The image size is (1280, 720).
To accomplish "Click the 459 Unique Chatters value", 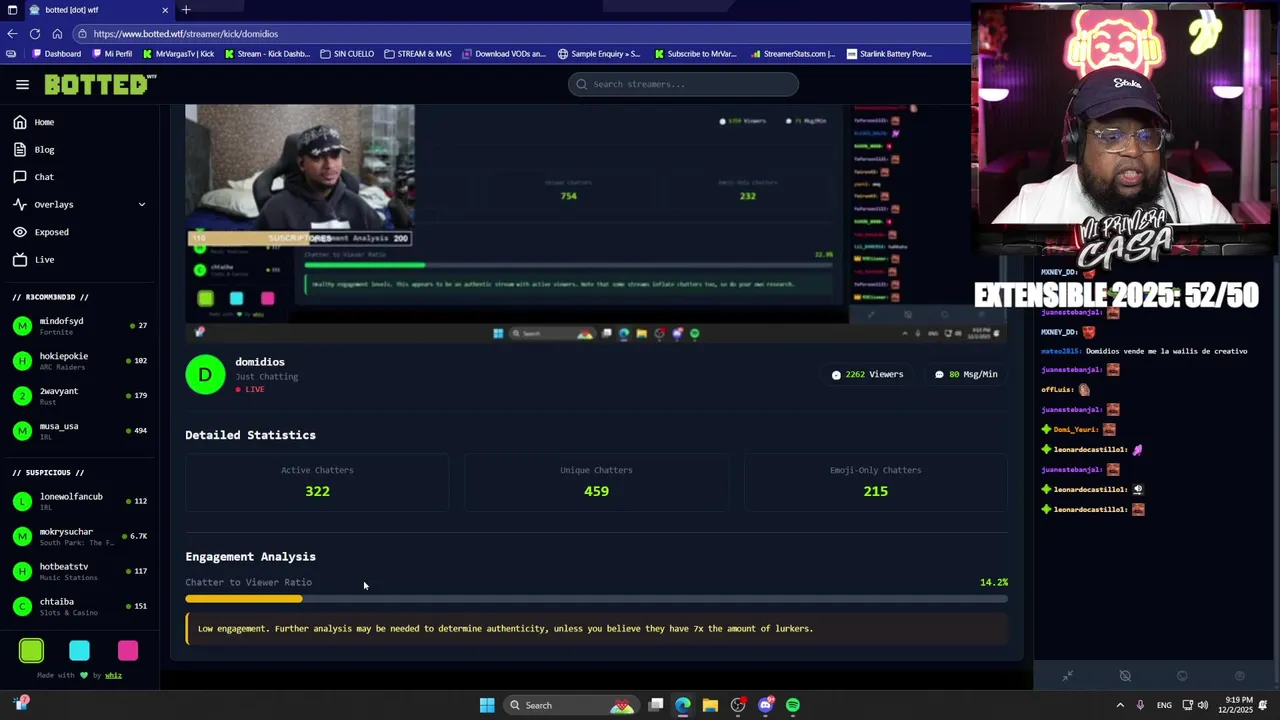I will click(596, 491).
